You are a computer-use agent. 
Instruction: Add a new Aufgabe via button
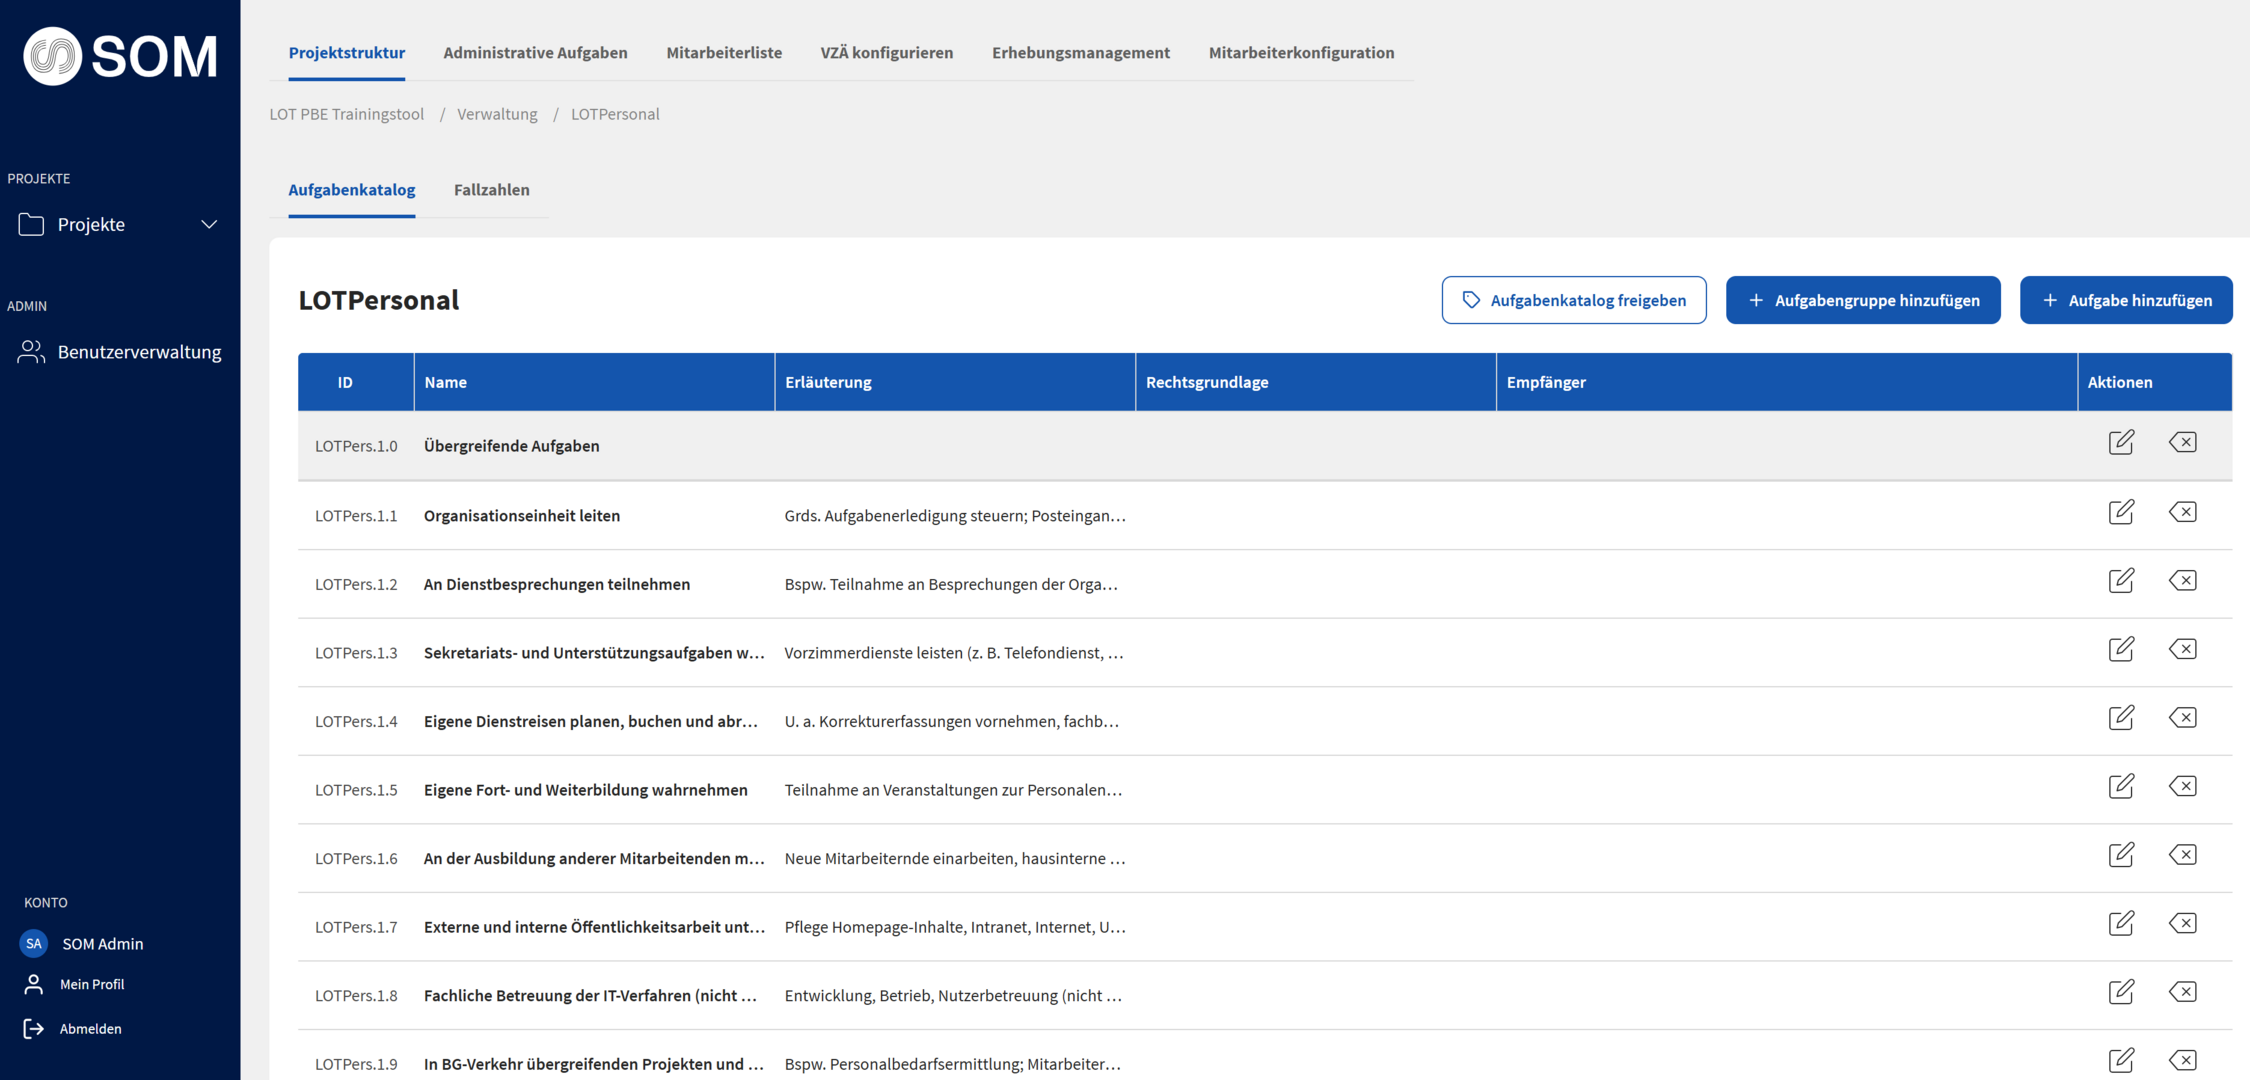coord(2125,300)
